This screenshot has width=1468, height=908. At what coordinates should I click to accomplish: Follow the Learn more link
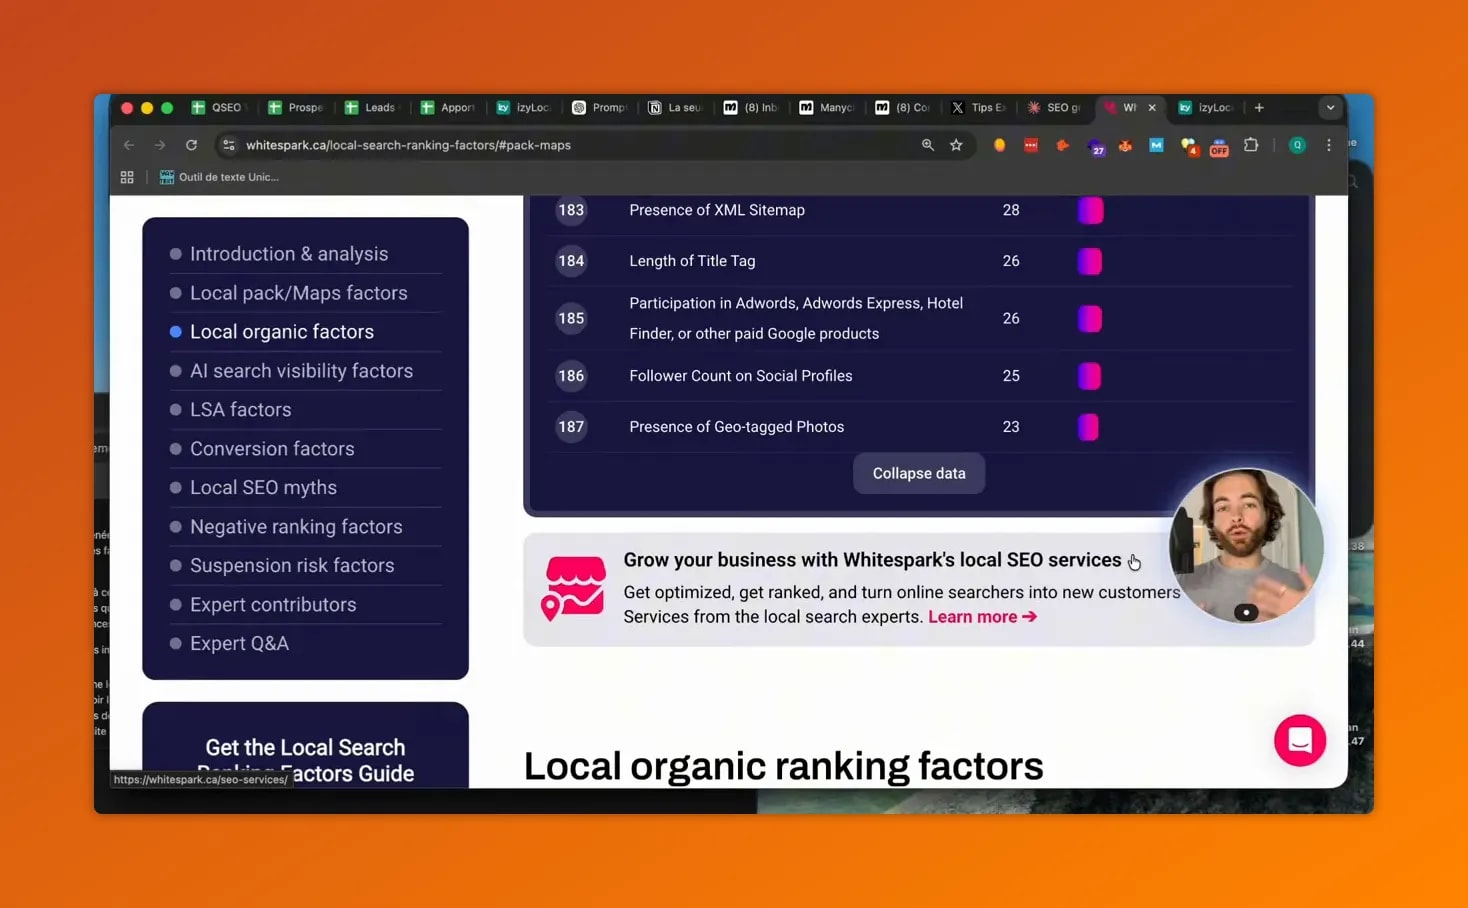point(982,617)
